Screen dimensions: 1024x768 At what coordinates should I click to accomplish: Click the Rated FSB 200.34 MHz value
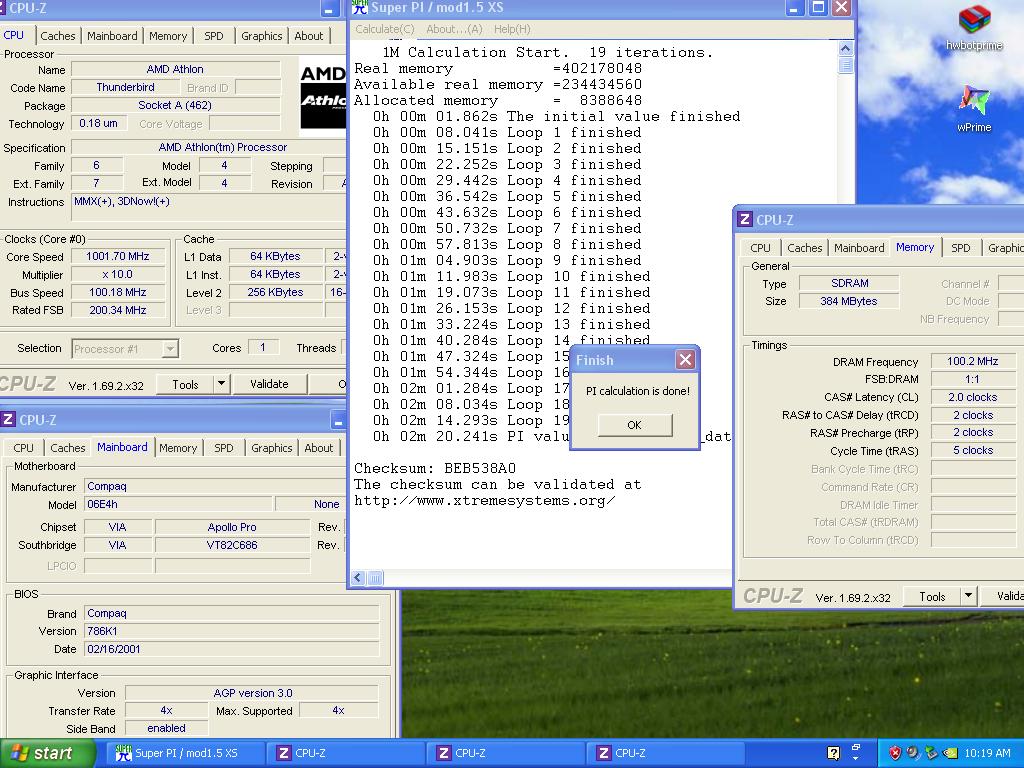(x=118, y=310)
